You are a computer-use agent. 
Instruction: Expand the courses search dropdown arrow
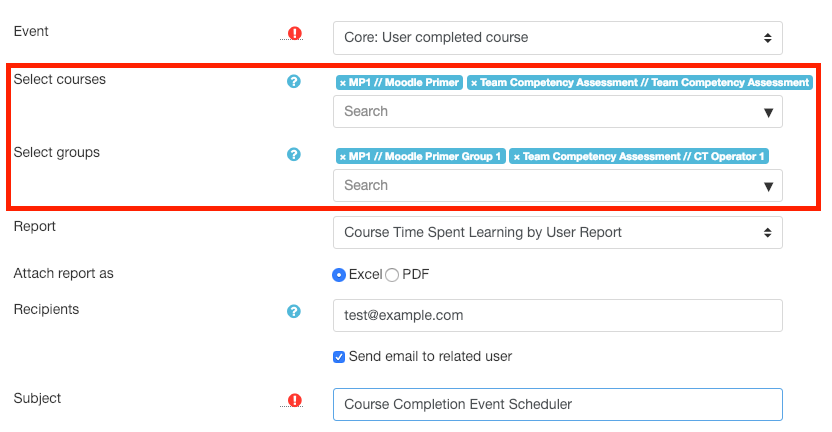click(x=768, y=113)
